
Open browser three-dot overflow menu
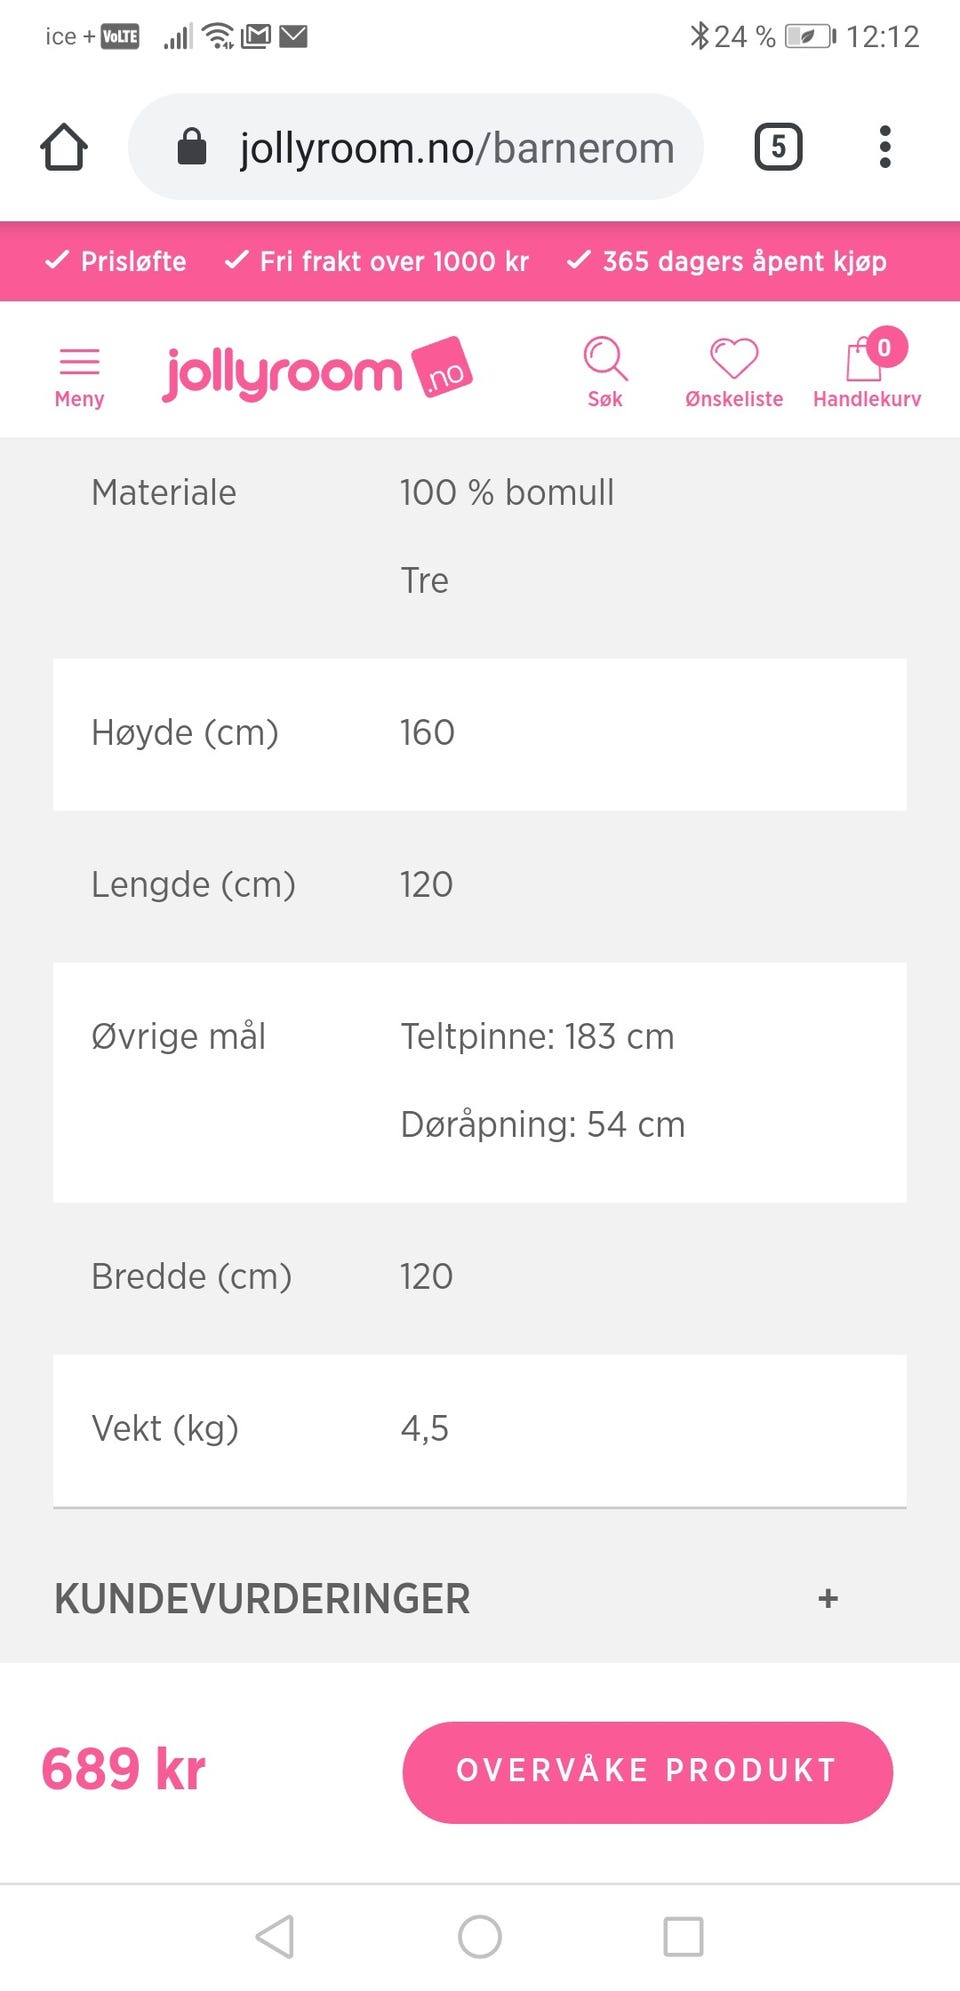[884, 148]
